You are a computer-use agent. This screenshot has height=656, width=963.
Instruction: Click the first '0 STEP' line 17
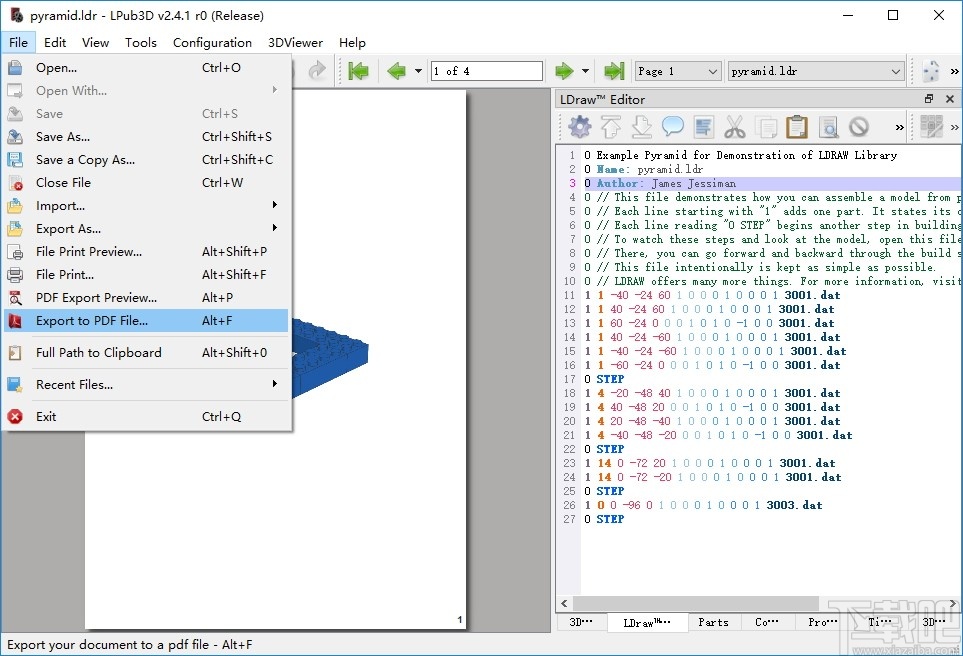tap(604, 379)
